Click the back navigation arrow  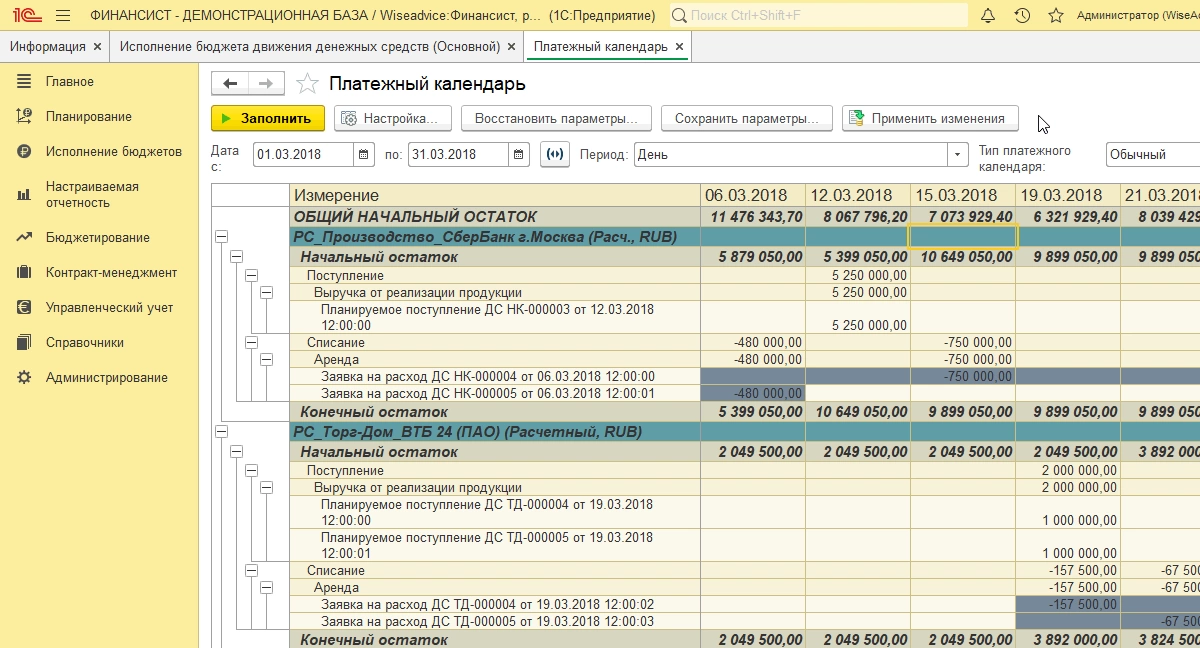click(230, 84)
